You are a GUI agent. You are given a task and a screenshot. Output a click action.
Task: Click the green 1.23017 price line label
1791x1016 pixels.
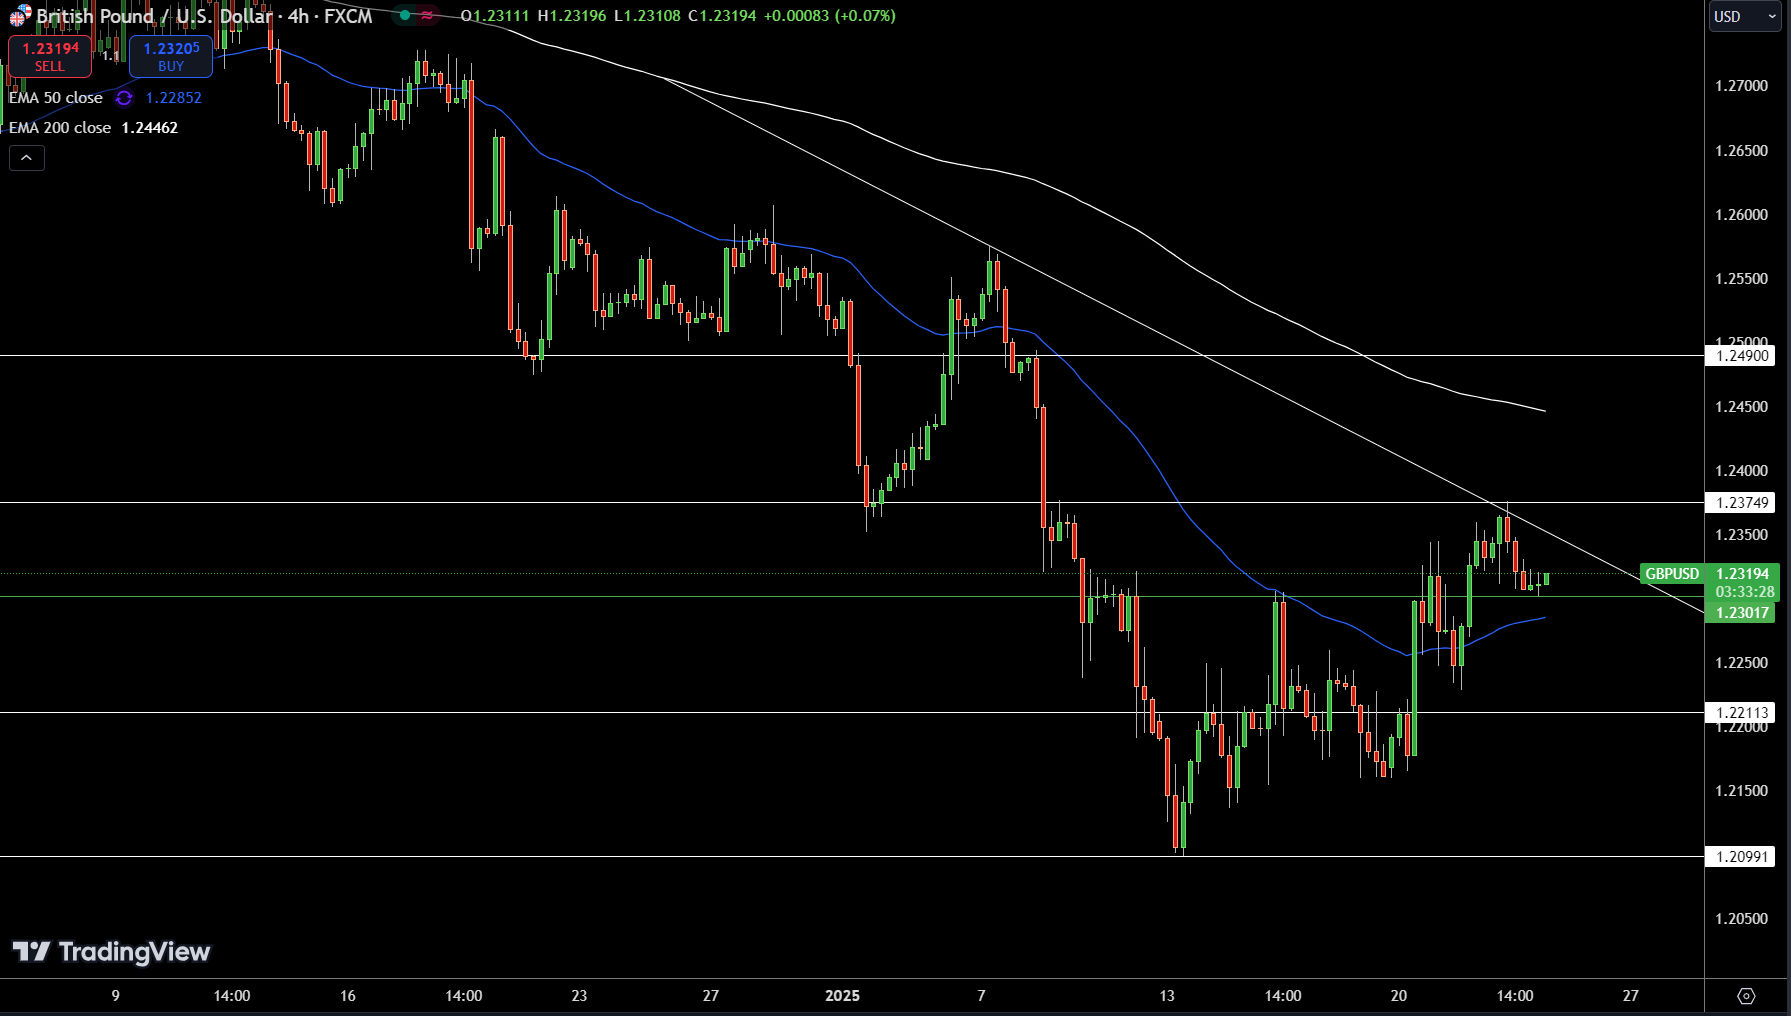click(1741, 613)
